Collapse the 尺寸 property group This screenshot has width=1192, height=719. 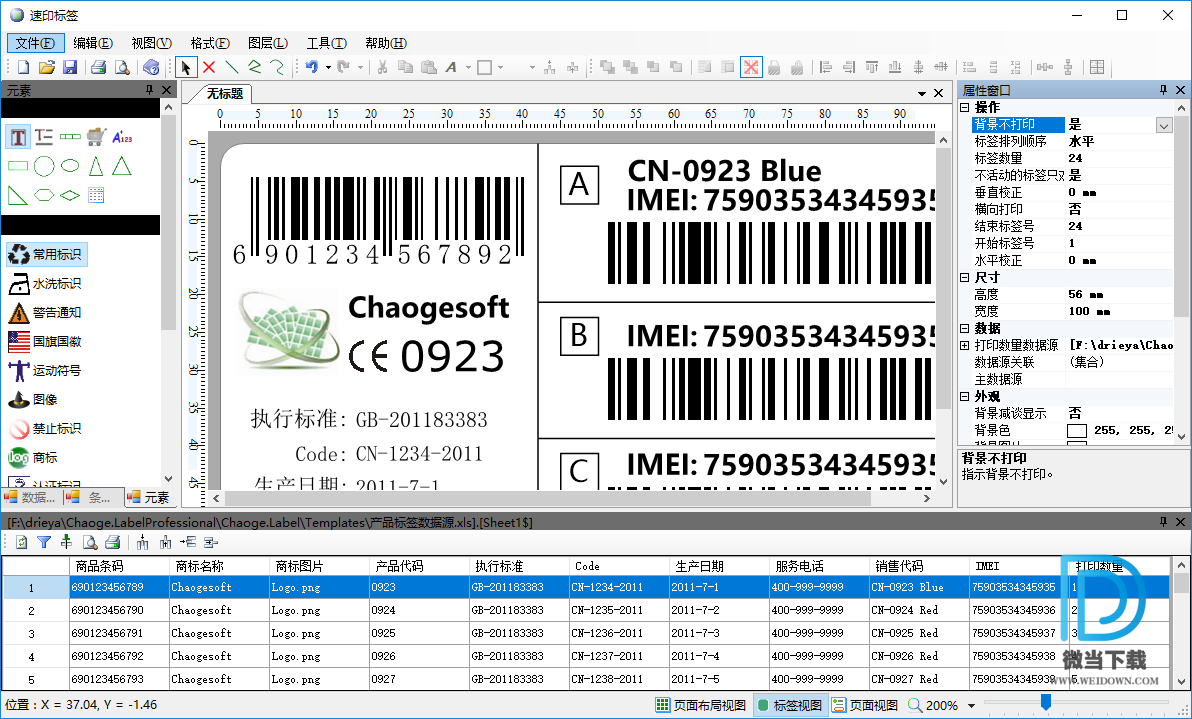point(965,278)
